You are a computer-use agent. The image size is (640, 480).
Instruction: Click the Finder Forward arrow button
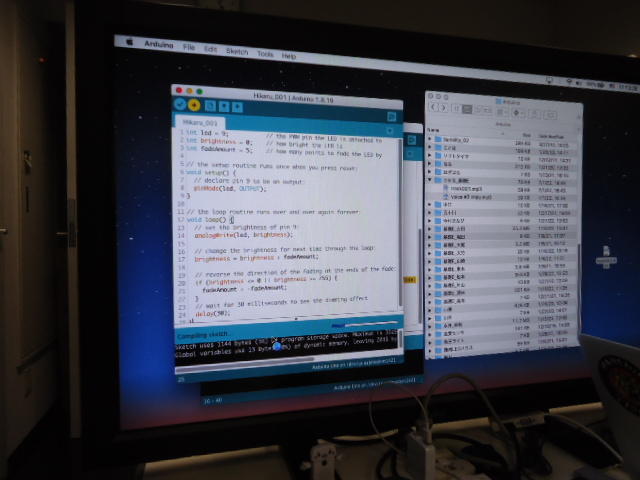click(x=444, y=108)
